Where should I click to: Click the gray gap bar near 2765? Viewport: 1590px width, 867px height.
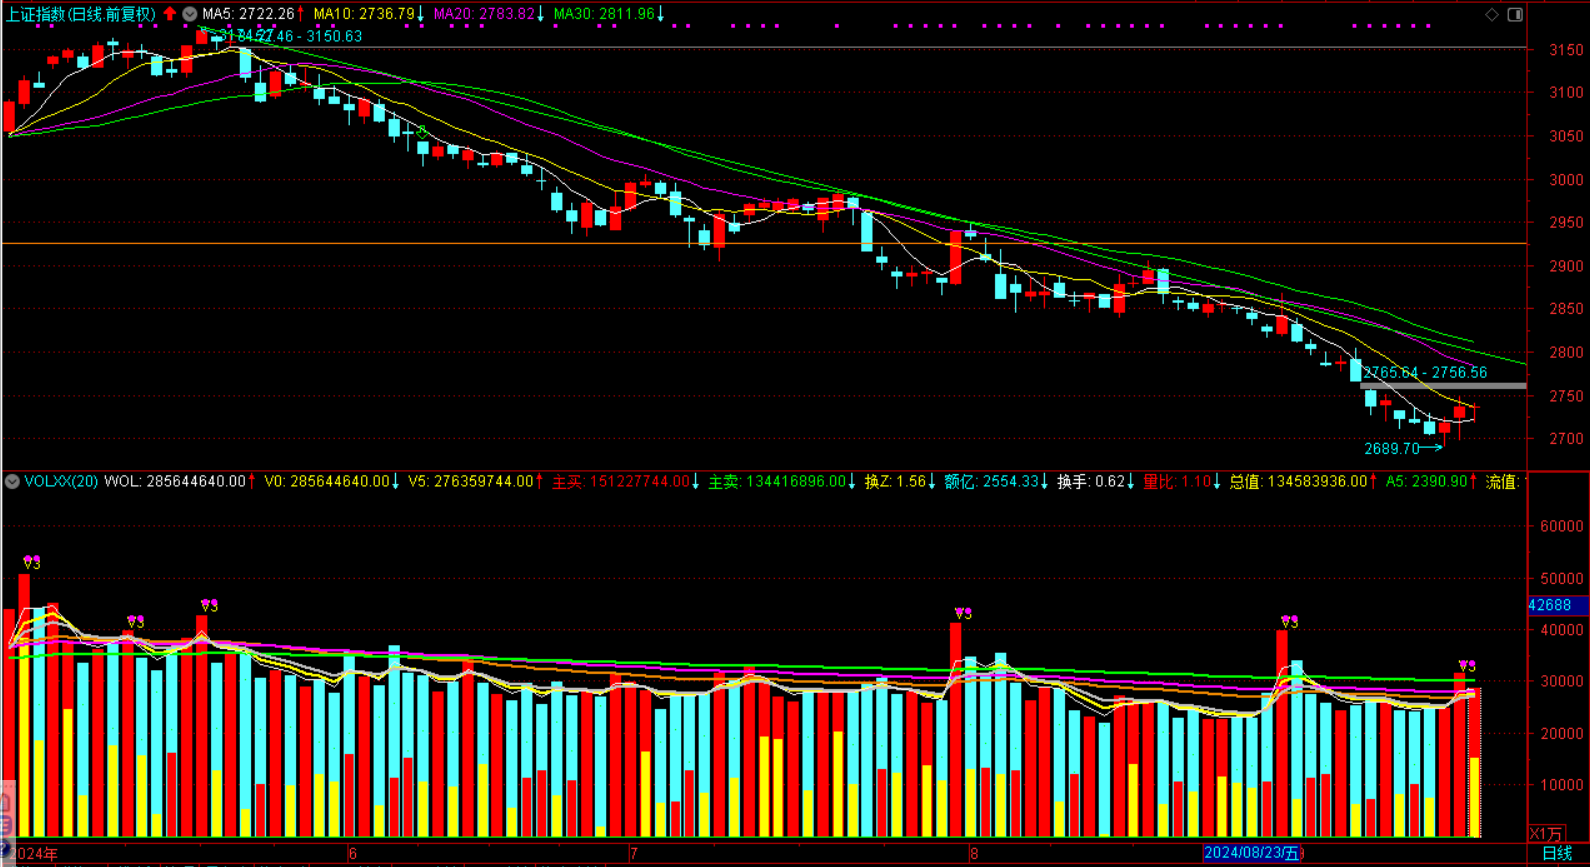(x=1443, y=386)
